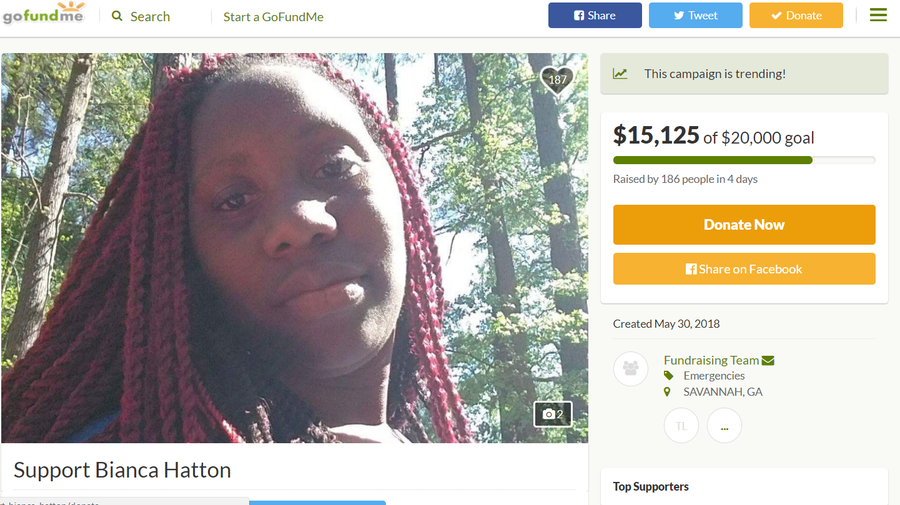Open the Start a GoFundMe link
This screenshot has width=900, height=505.
tap(273, 17)
